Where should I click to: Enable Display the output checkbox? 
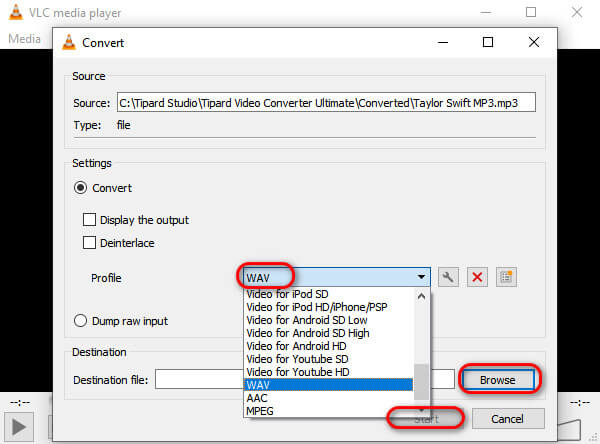91,220
